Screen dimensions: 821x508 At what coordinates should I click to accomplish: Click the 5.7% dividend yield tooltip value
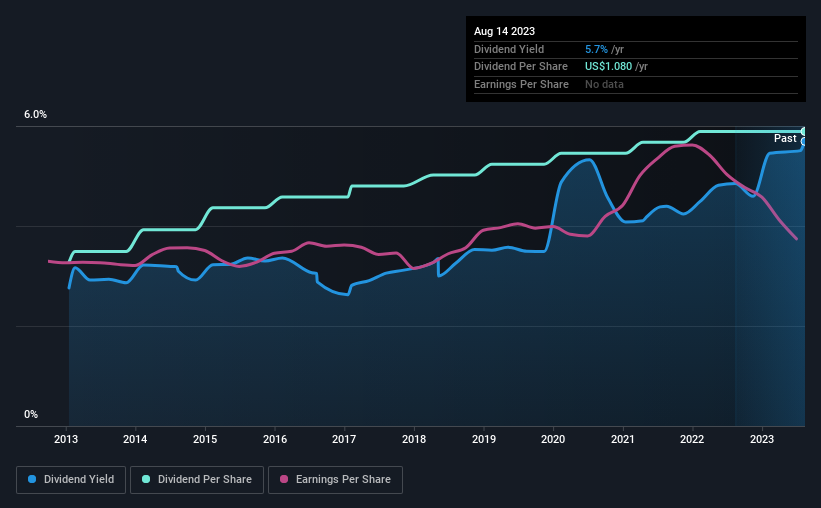click(x=597, y=49)
